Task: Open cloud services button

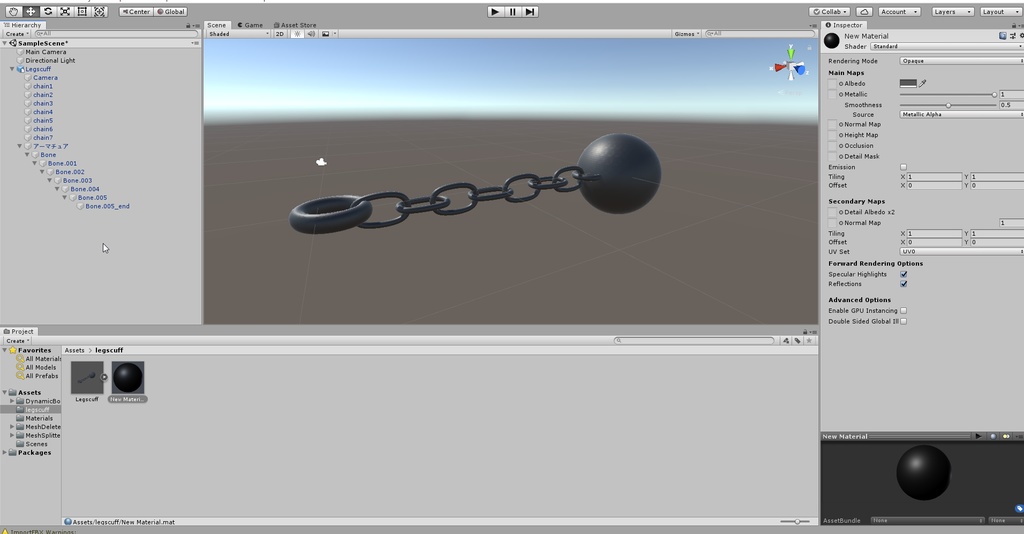Action: point(863,12)
